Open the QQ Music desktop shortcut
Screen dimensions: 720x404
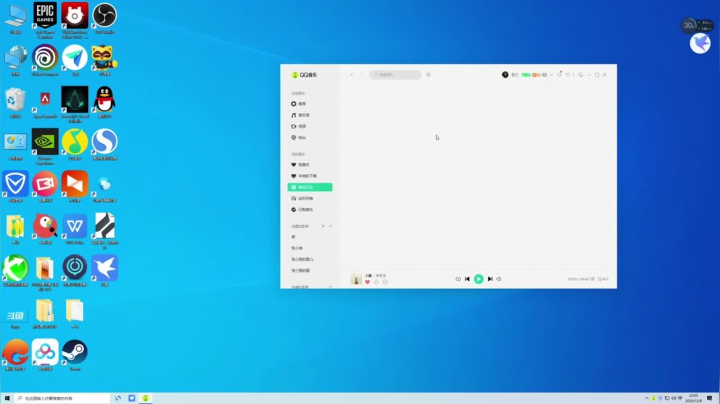tap(75, 144)
